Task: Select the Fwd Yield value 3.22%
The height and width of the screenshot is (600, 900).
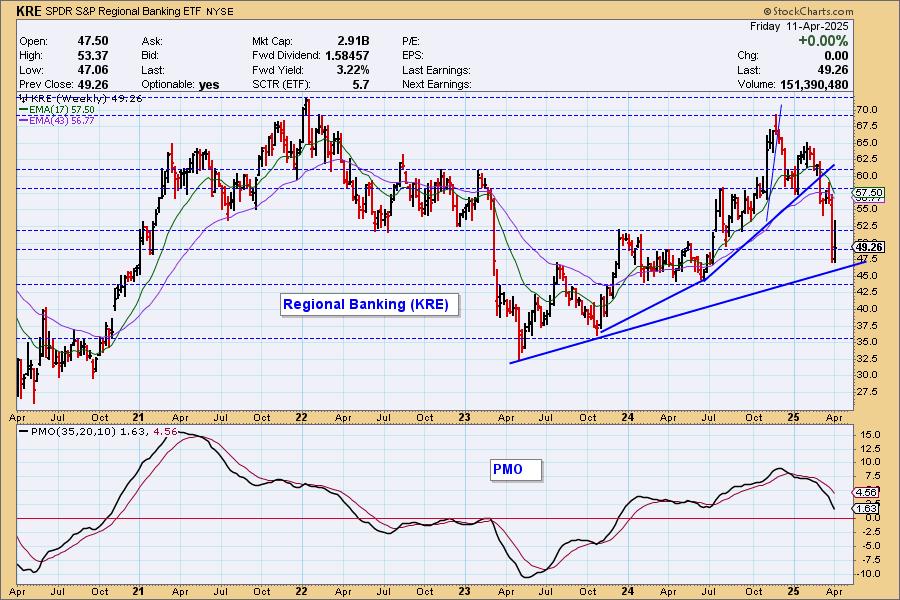Action: click(x=352, y=70)
